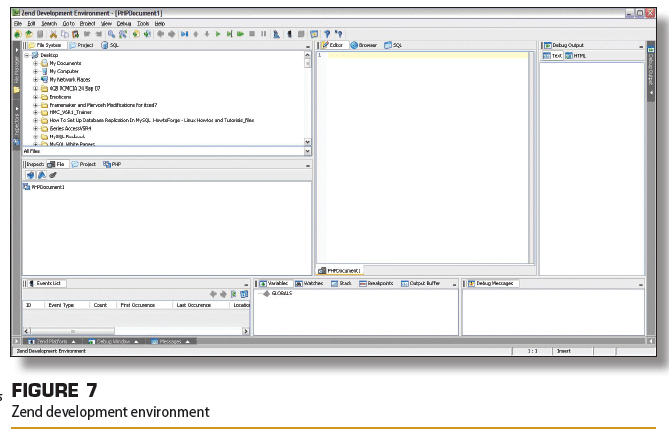This screenshot has width=669, height=430.
Task: Select the PHPDocument1 editor bottom tab
Action: 340,271
